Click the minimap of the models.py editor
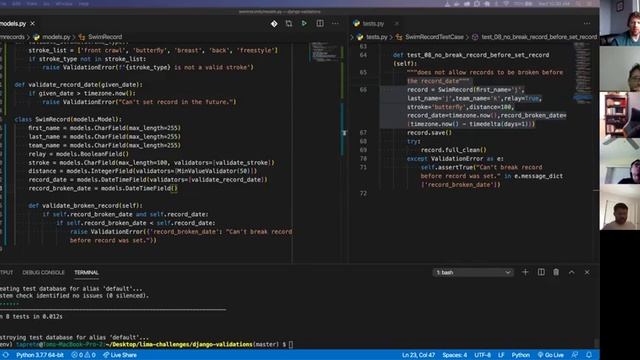This screenshot has height=360, width=640. tap(324, 51)
